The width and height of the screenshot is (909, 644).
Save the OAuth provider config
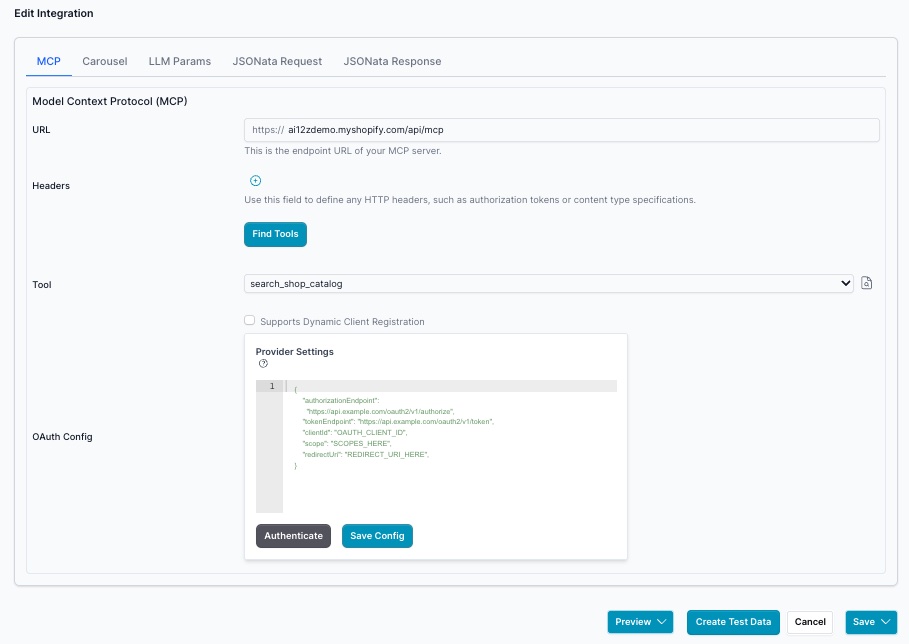[x=377, y=535]
